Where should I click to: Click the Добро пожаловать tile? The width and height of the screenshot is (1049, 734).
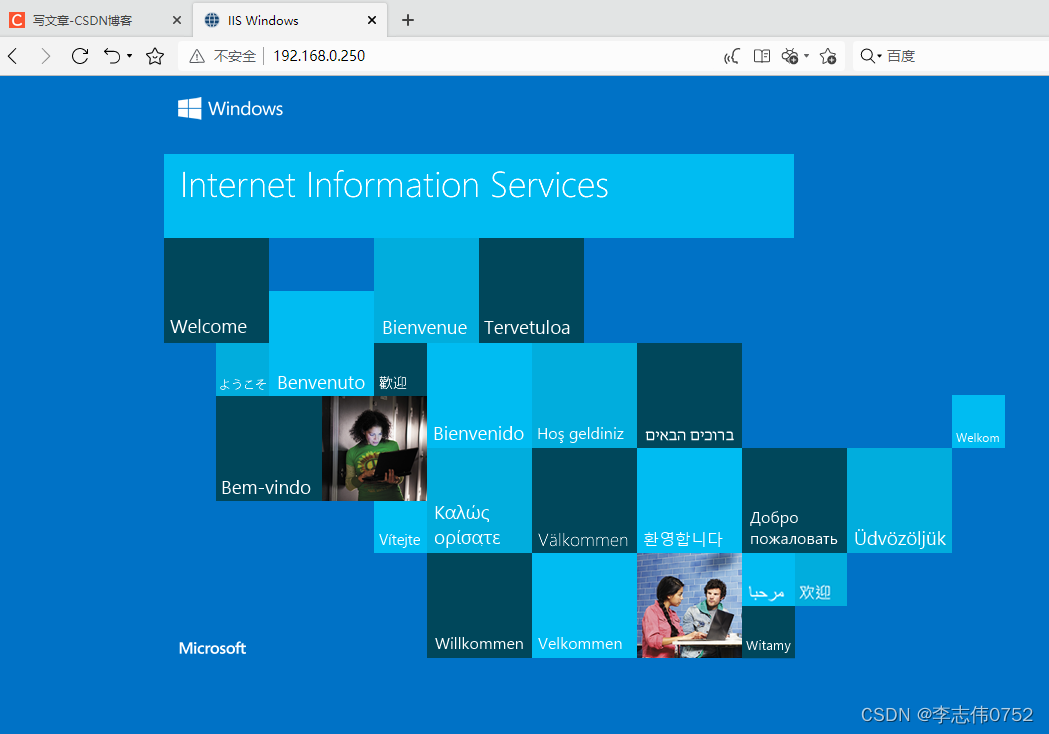point(794,500)
